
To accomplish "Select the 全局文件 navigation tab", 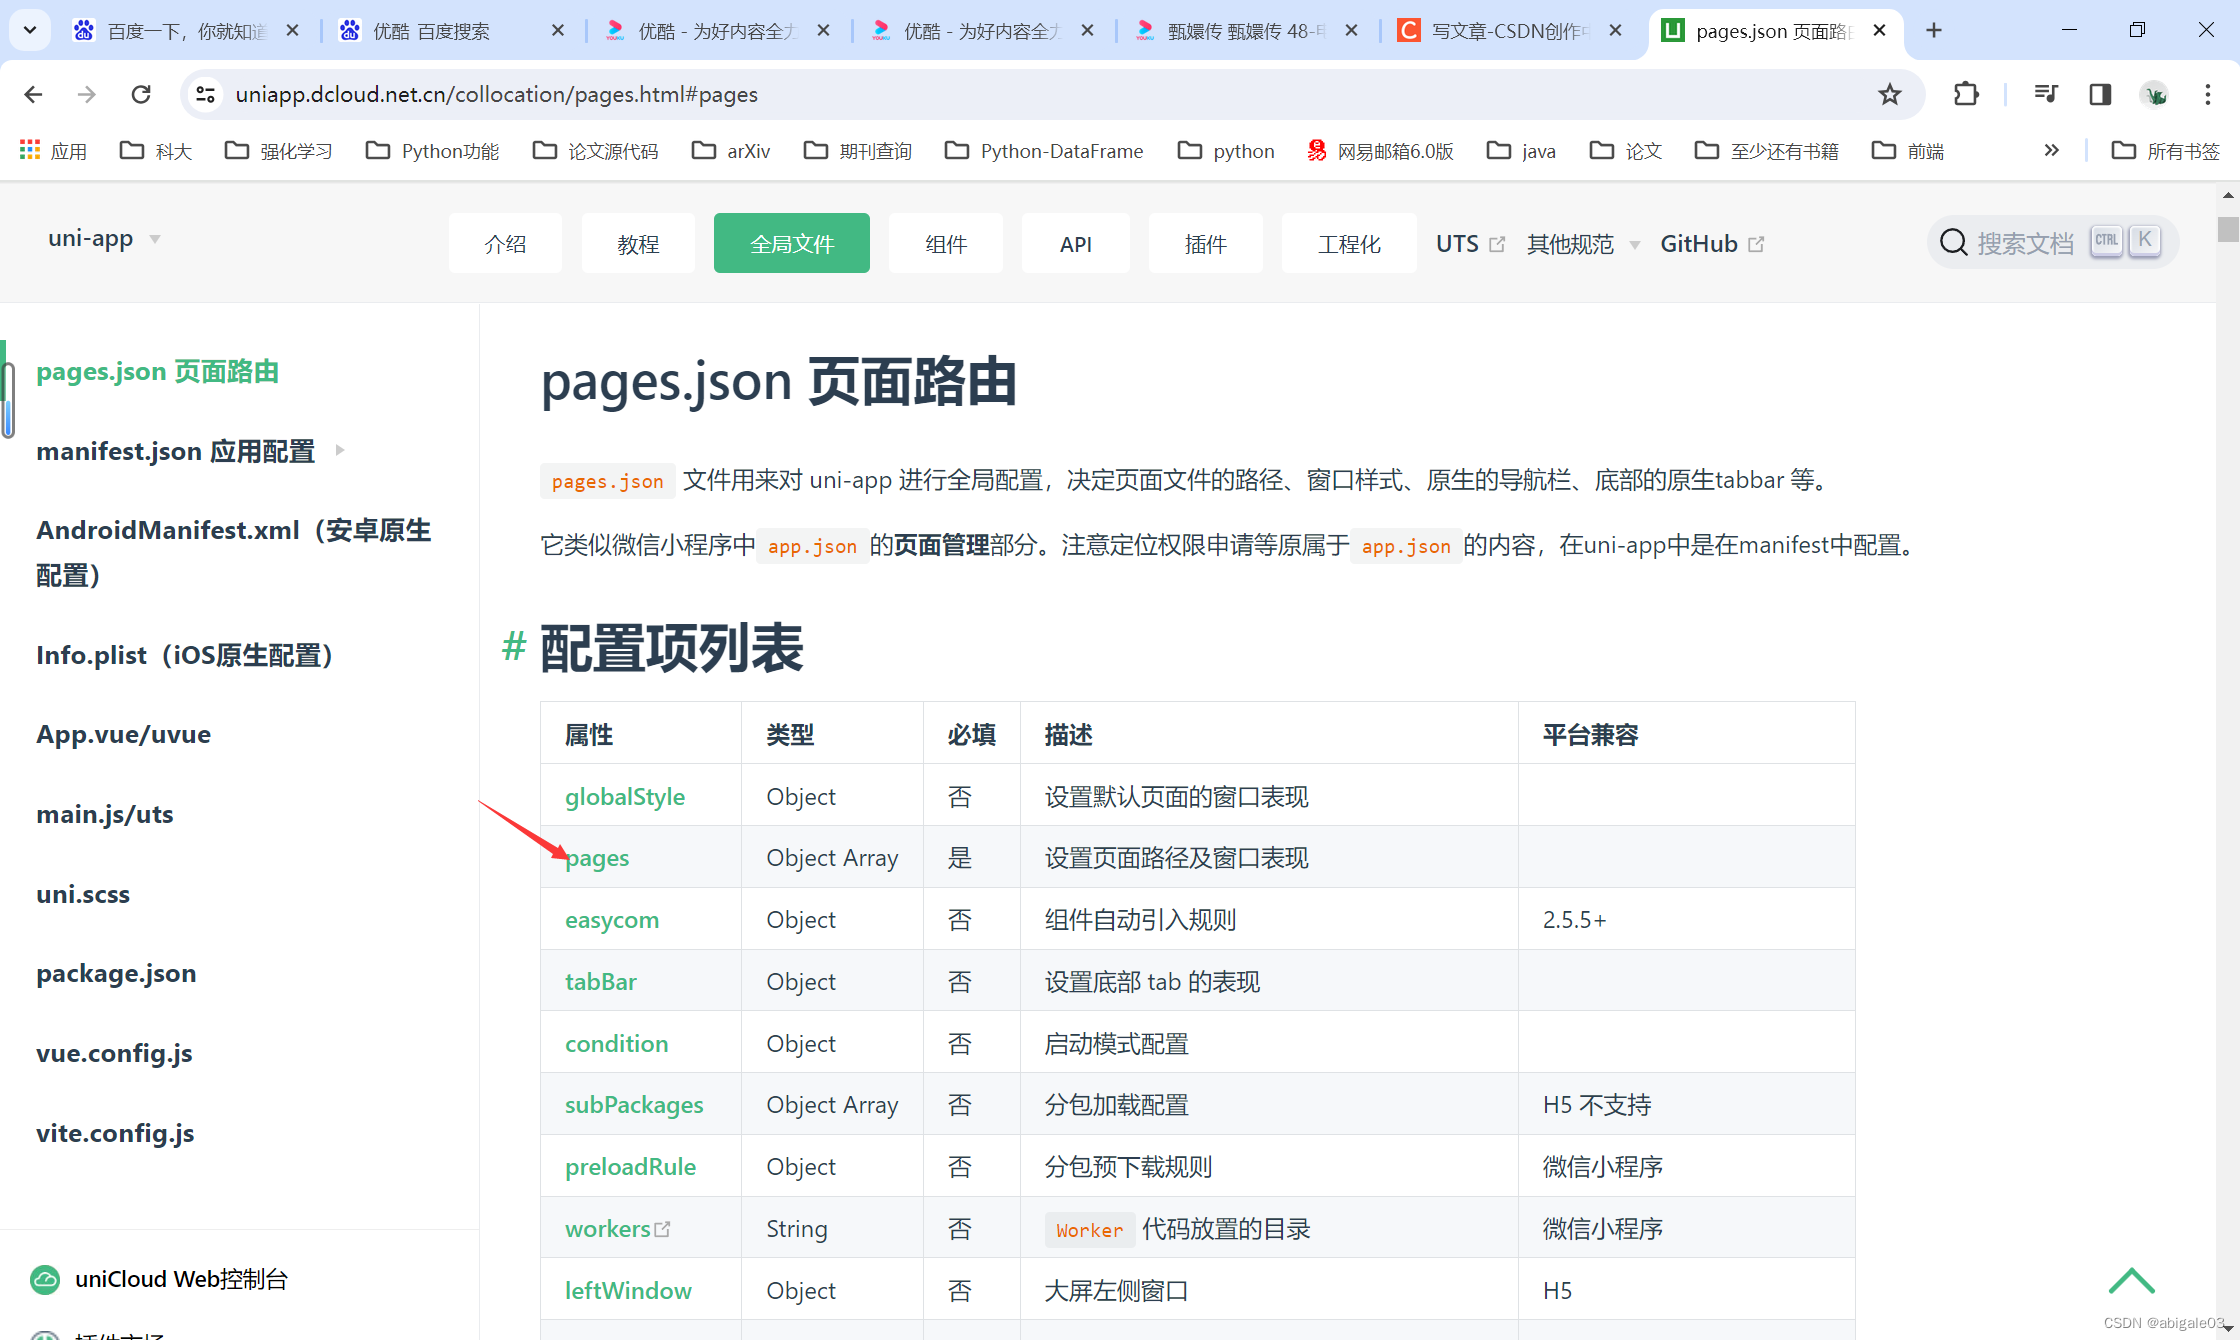I will (792, 243).
